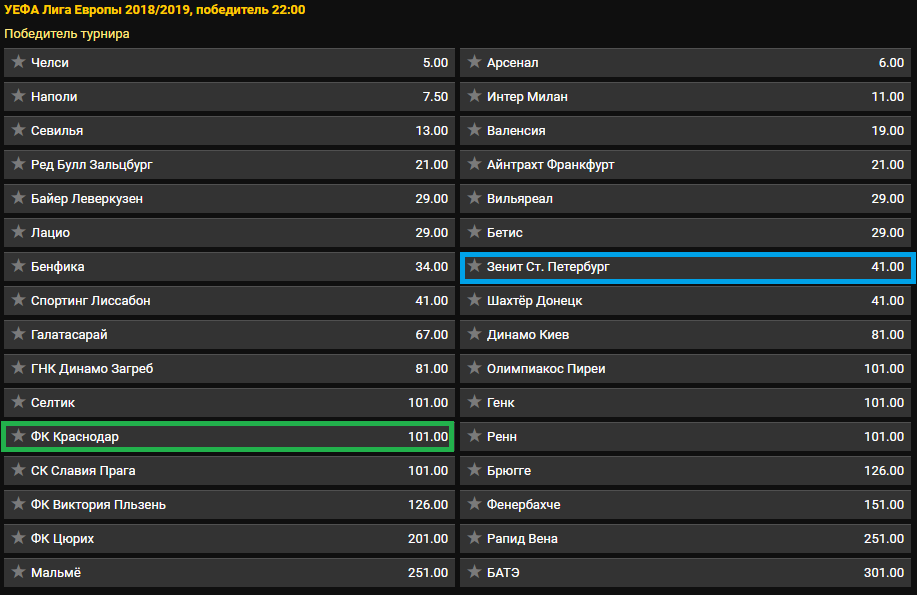
Task: Click the Победитель турнира market heading
Action: pyautogui.click(x=67, y=33)
